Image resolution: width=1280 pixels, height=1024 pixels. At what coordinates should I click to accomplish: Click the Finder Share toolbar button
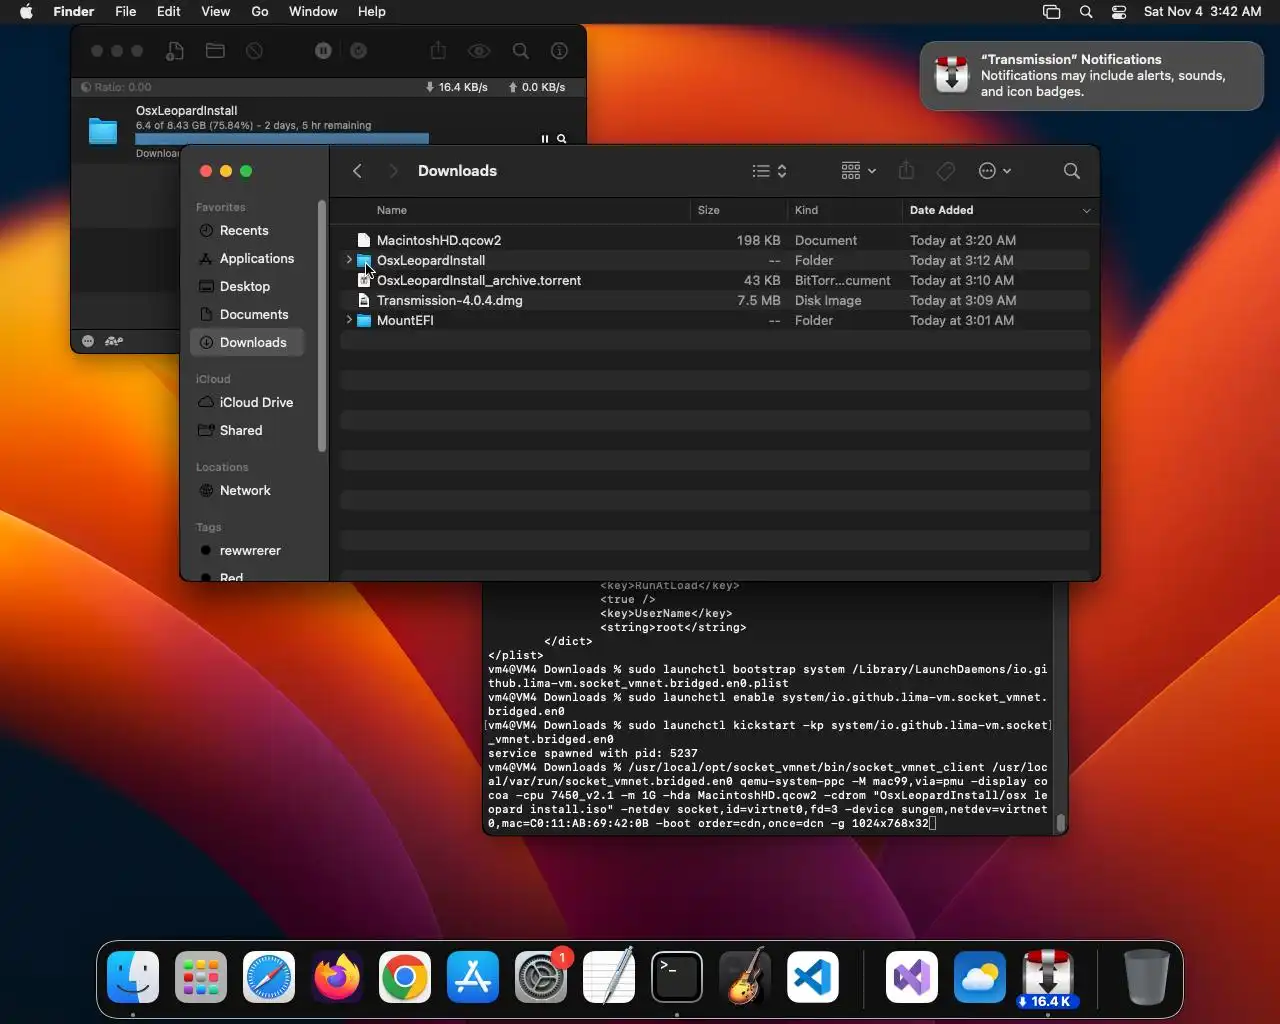pyautogui.click(x=906, y=171)
